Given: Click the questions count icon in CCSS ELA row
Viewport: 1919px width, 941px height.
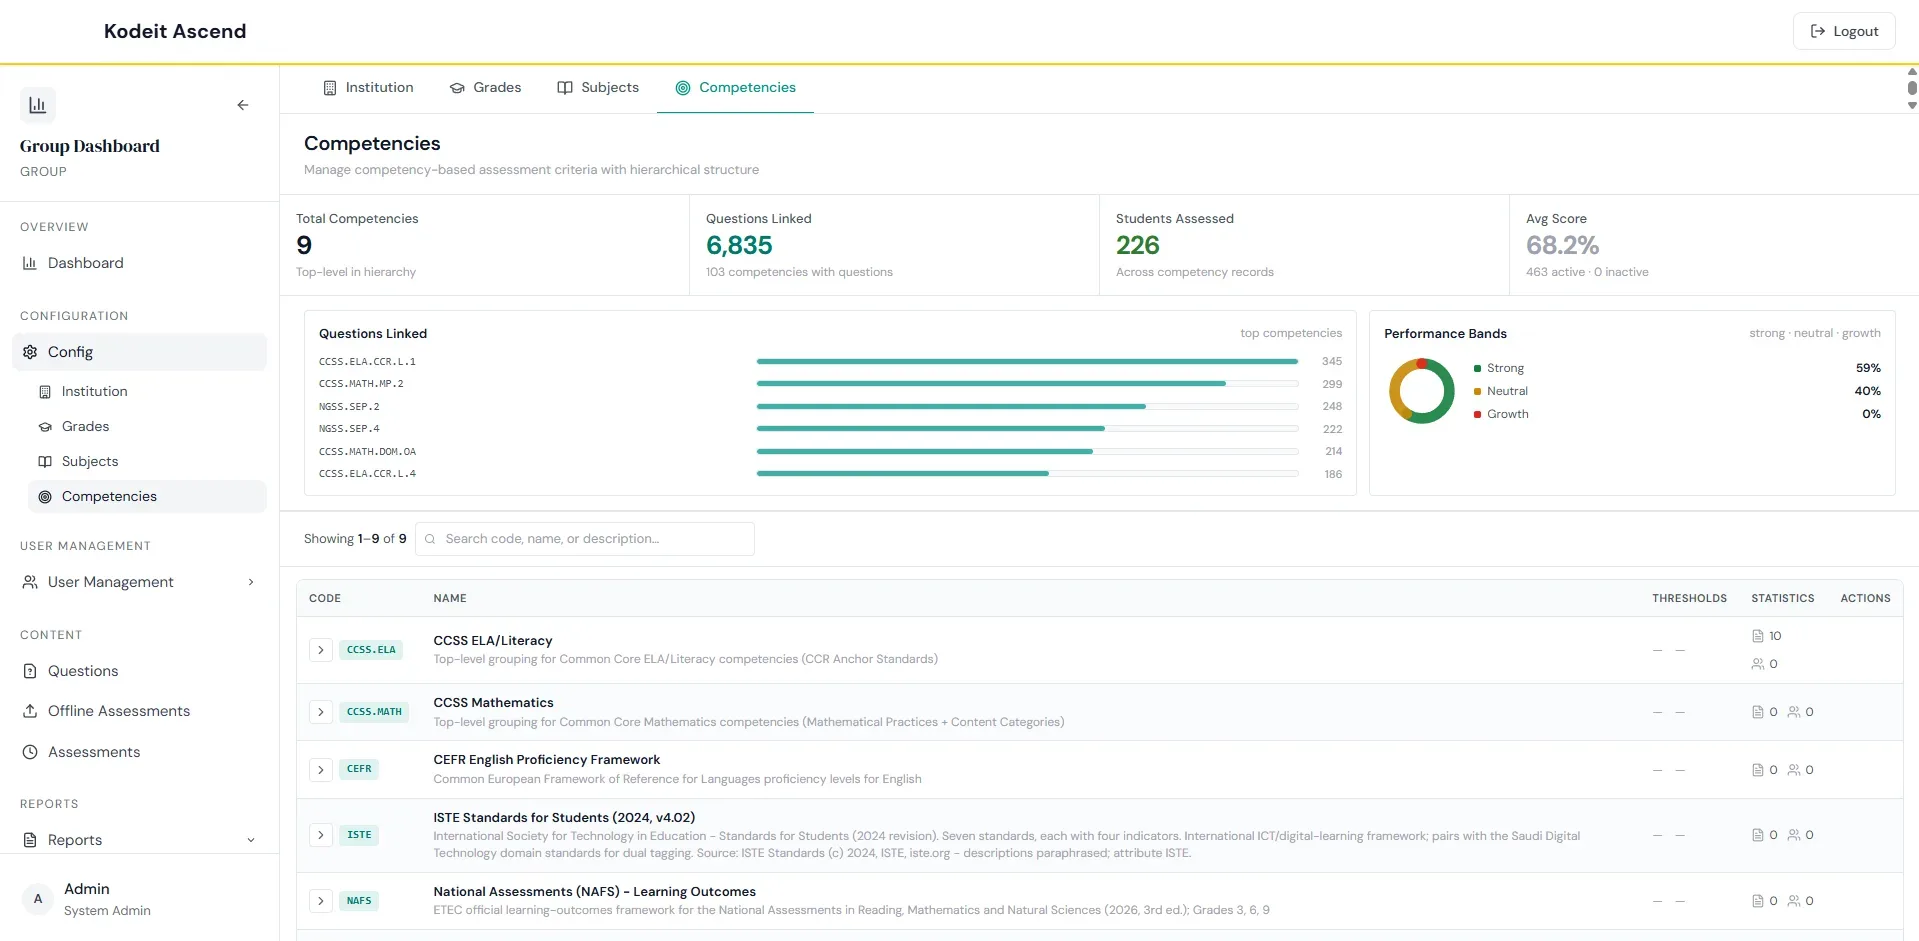Looking at the screenshot, I should 1758,636.
